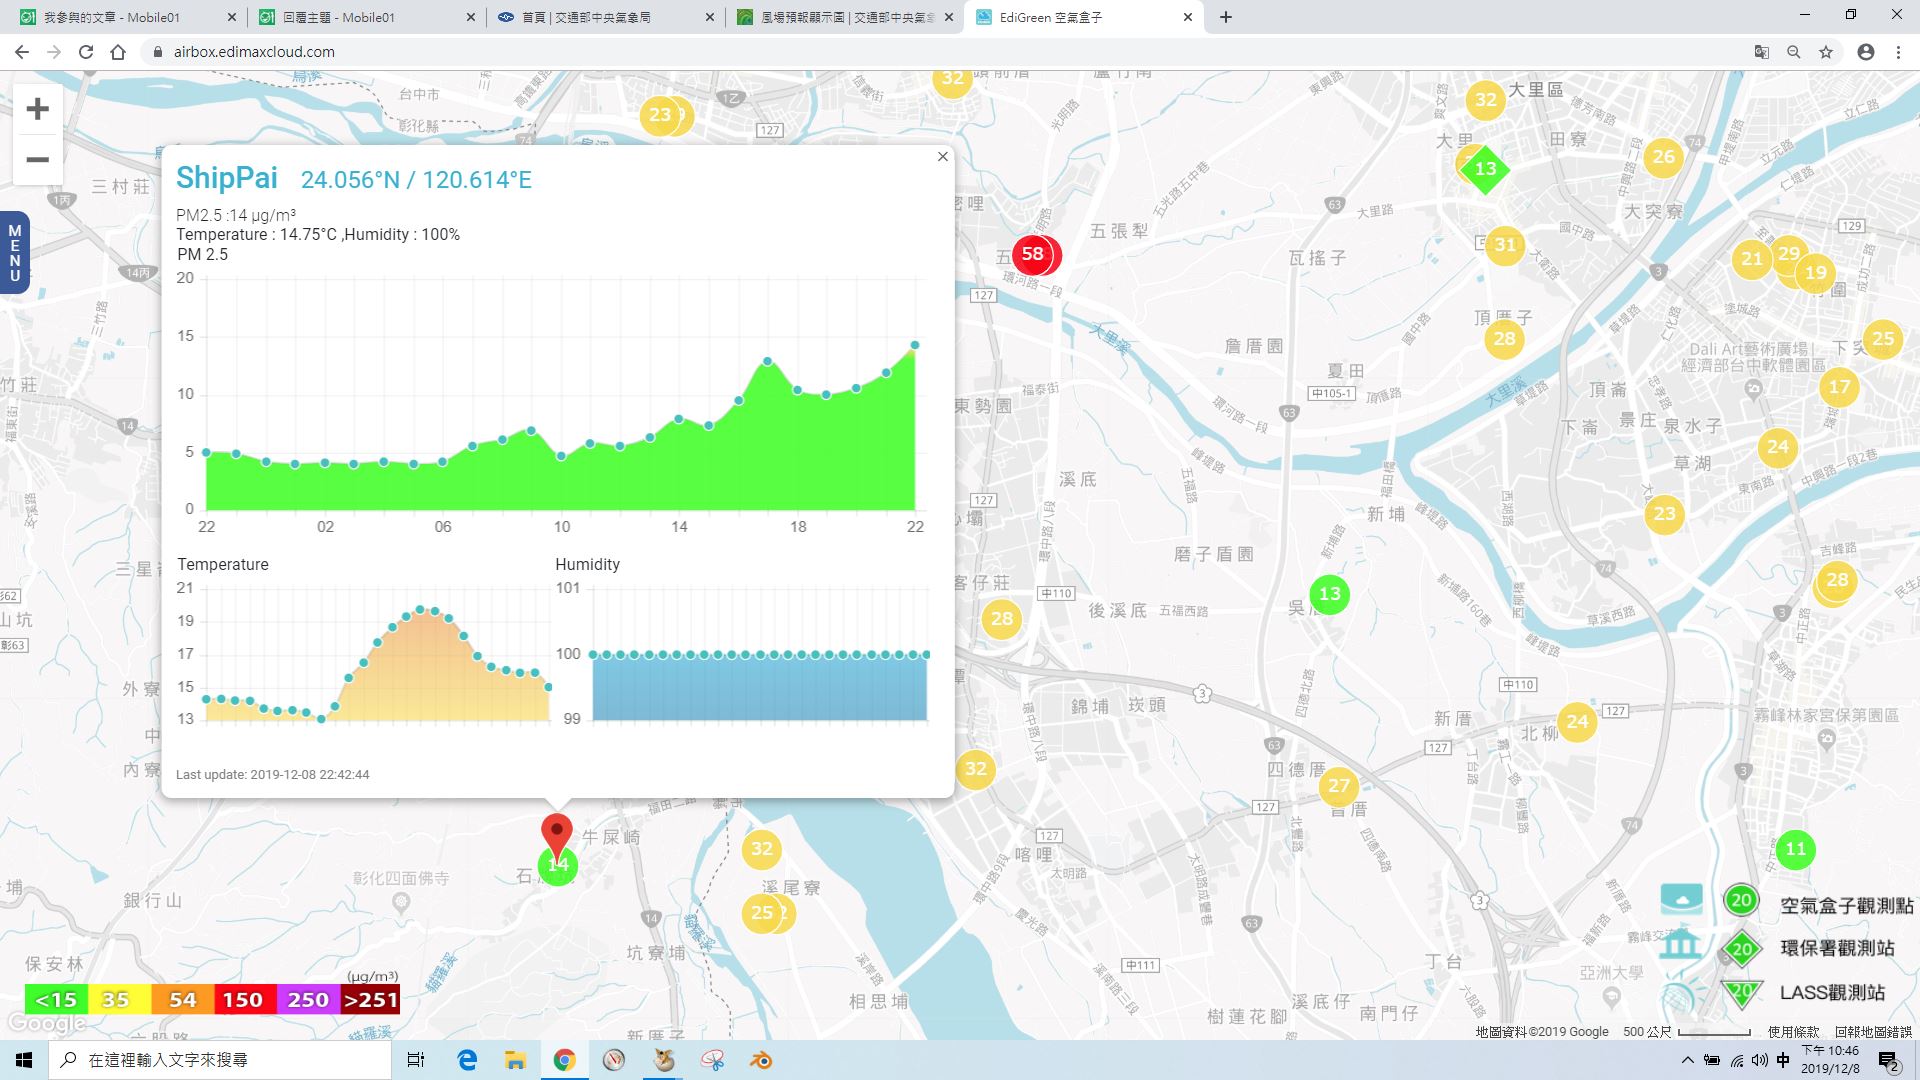Bookmark this page with star icon
This screenshot has width=1920, height=1080.
tap(1826, 52)
